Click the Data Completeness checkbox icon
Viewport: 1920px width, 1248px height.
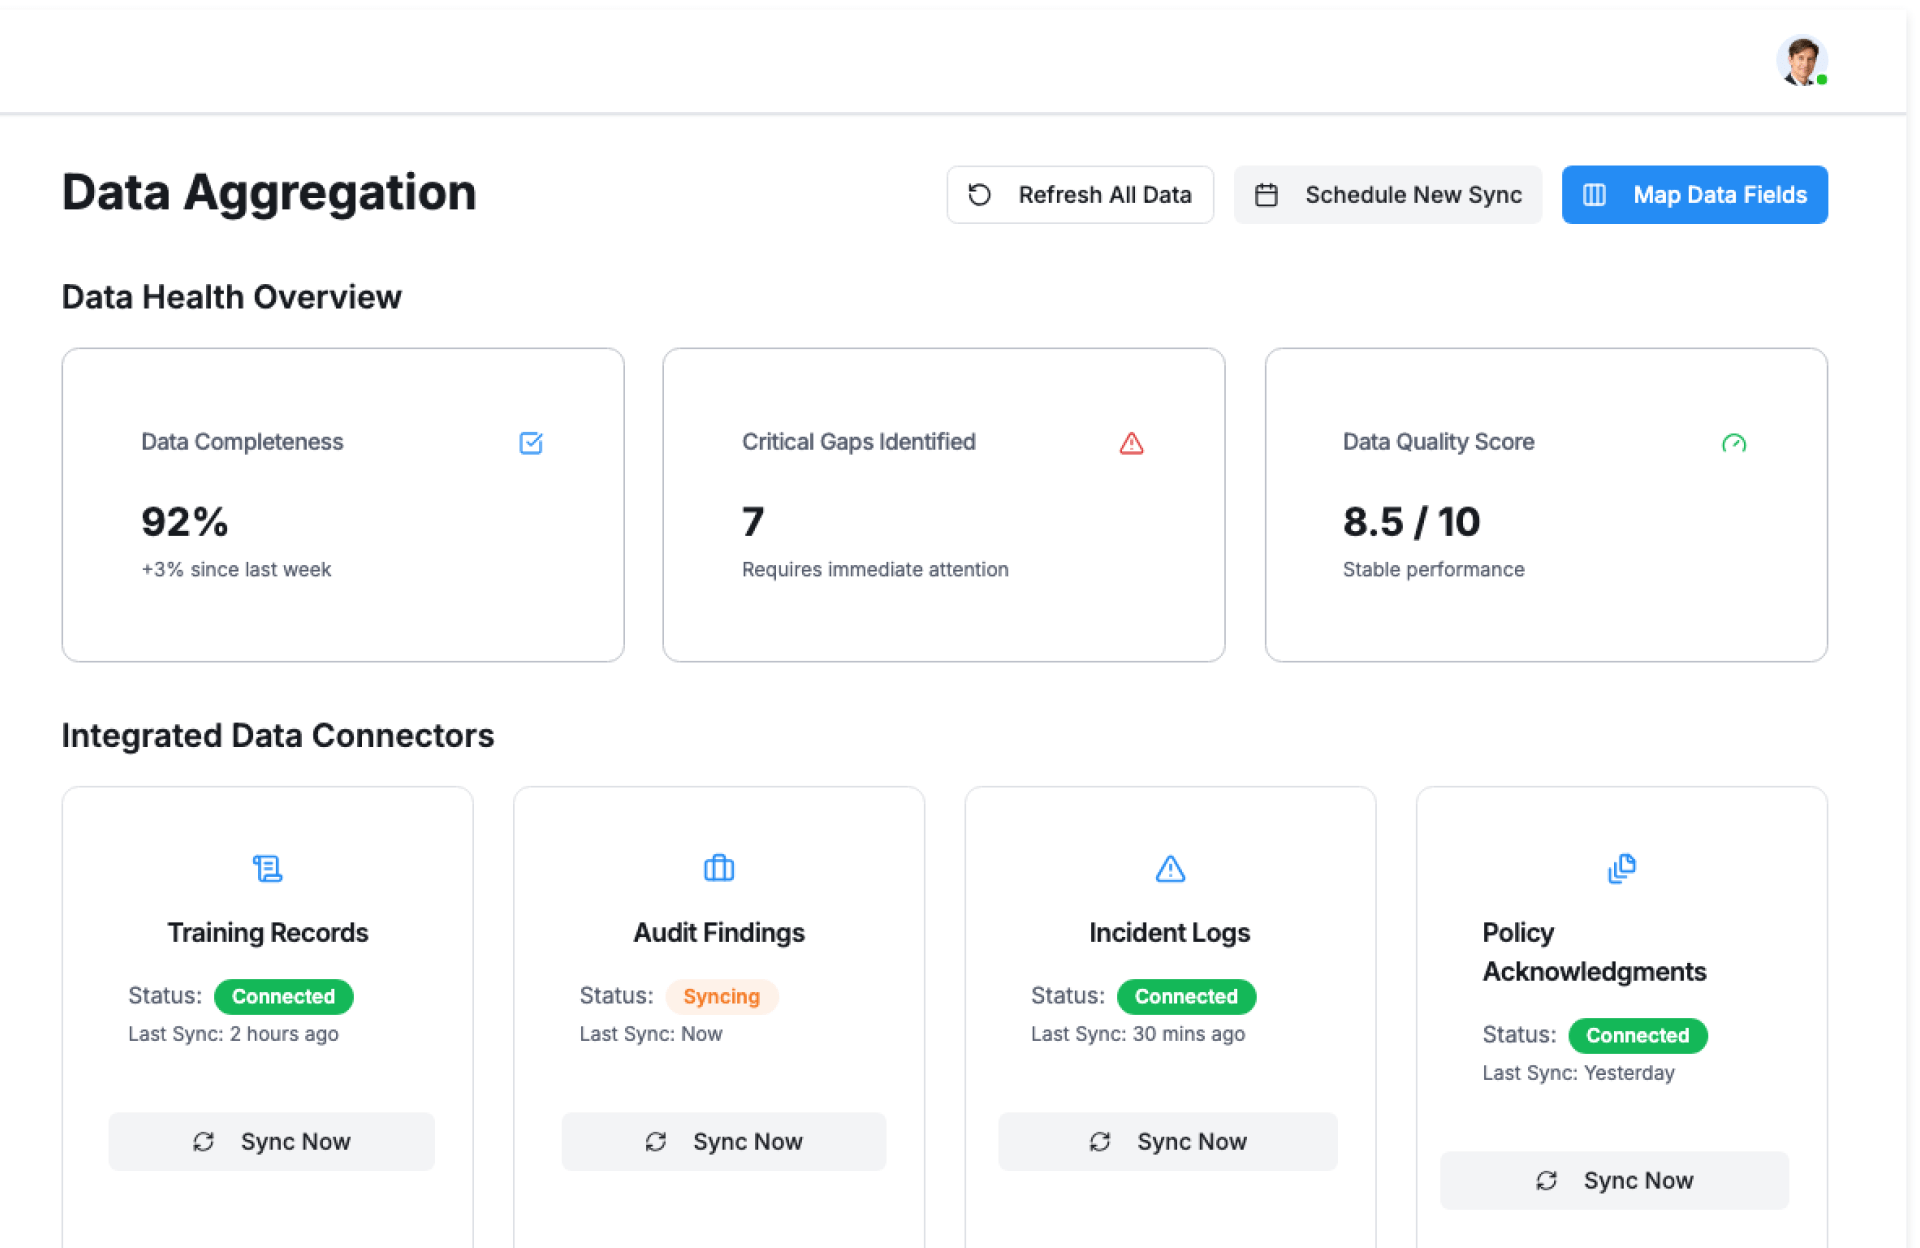[531, 443]
